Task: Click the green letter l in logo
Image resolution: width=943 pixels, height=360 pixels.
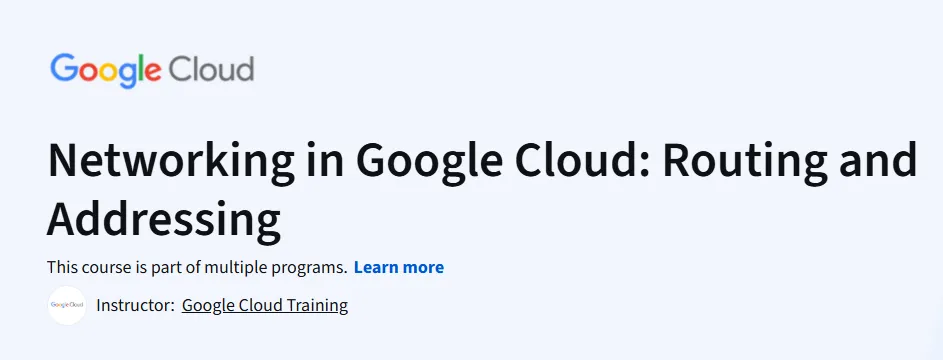Action: tap(143, 67)
